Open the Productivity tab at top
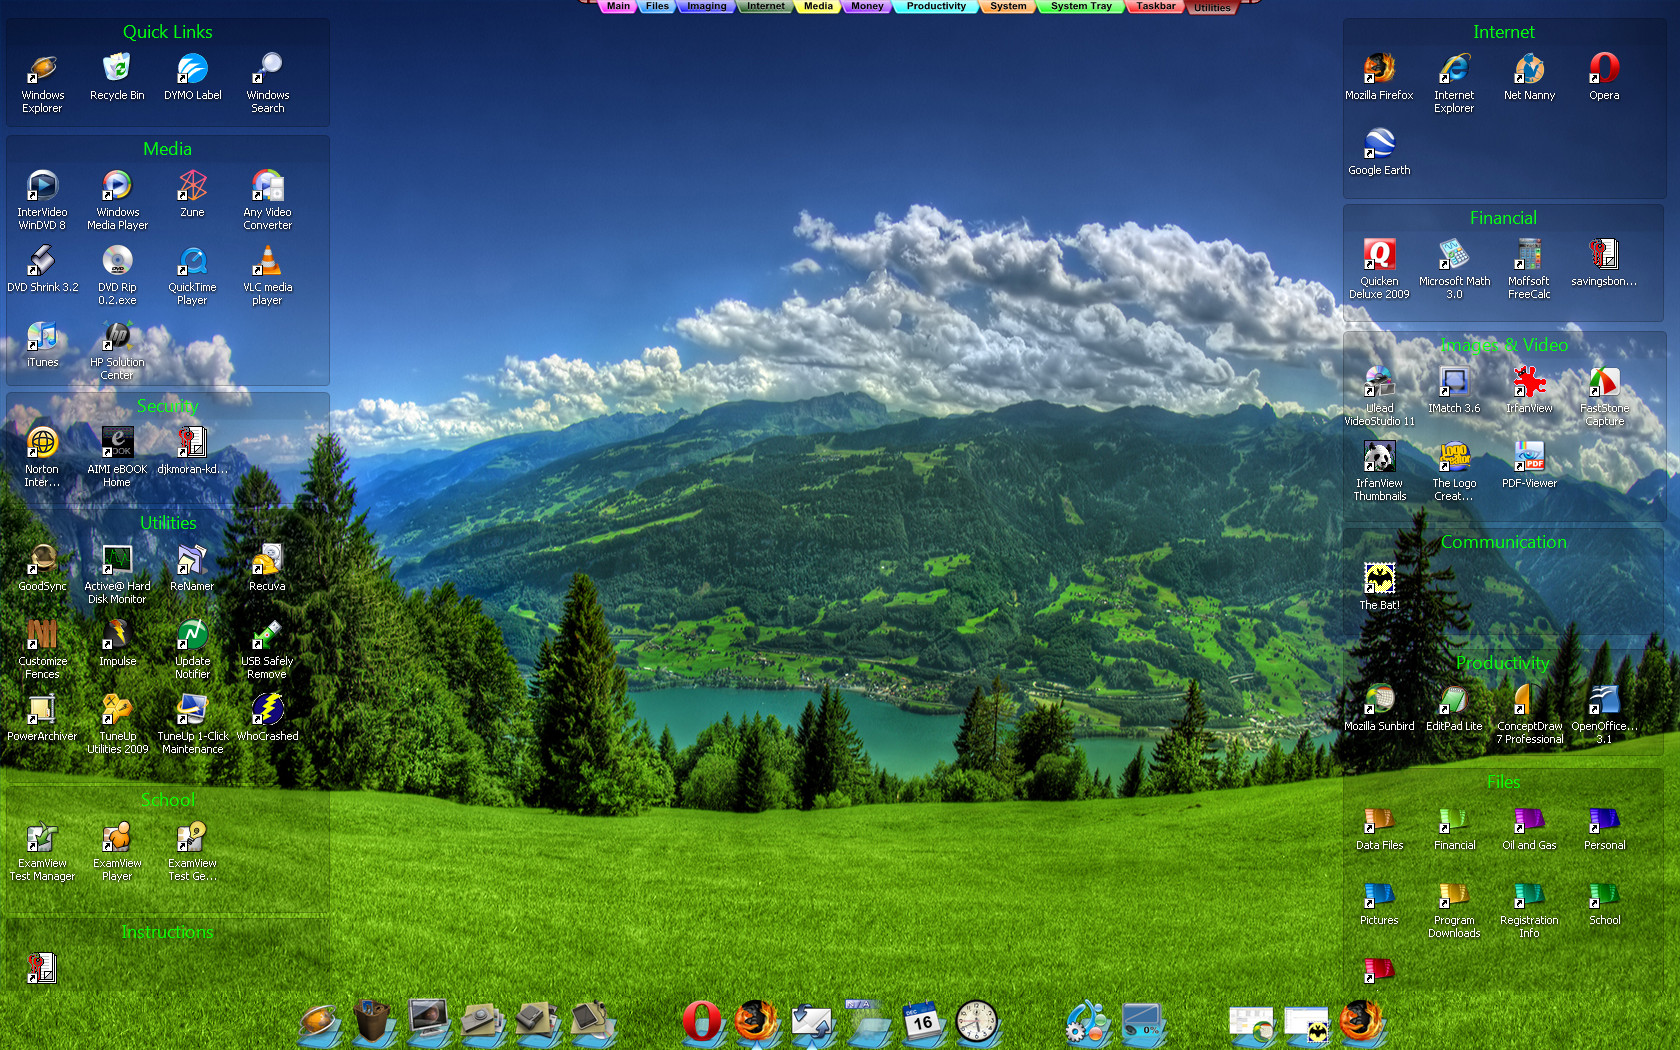1680x1050 pixels. click(x=936, y=6)
